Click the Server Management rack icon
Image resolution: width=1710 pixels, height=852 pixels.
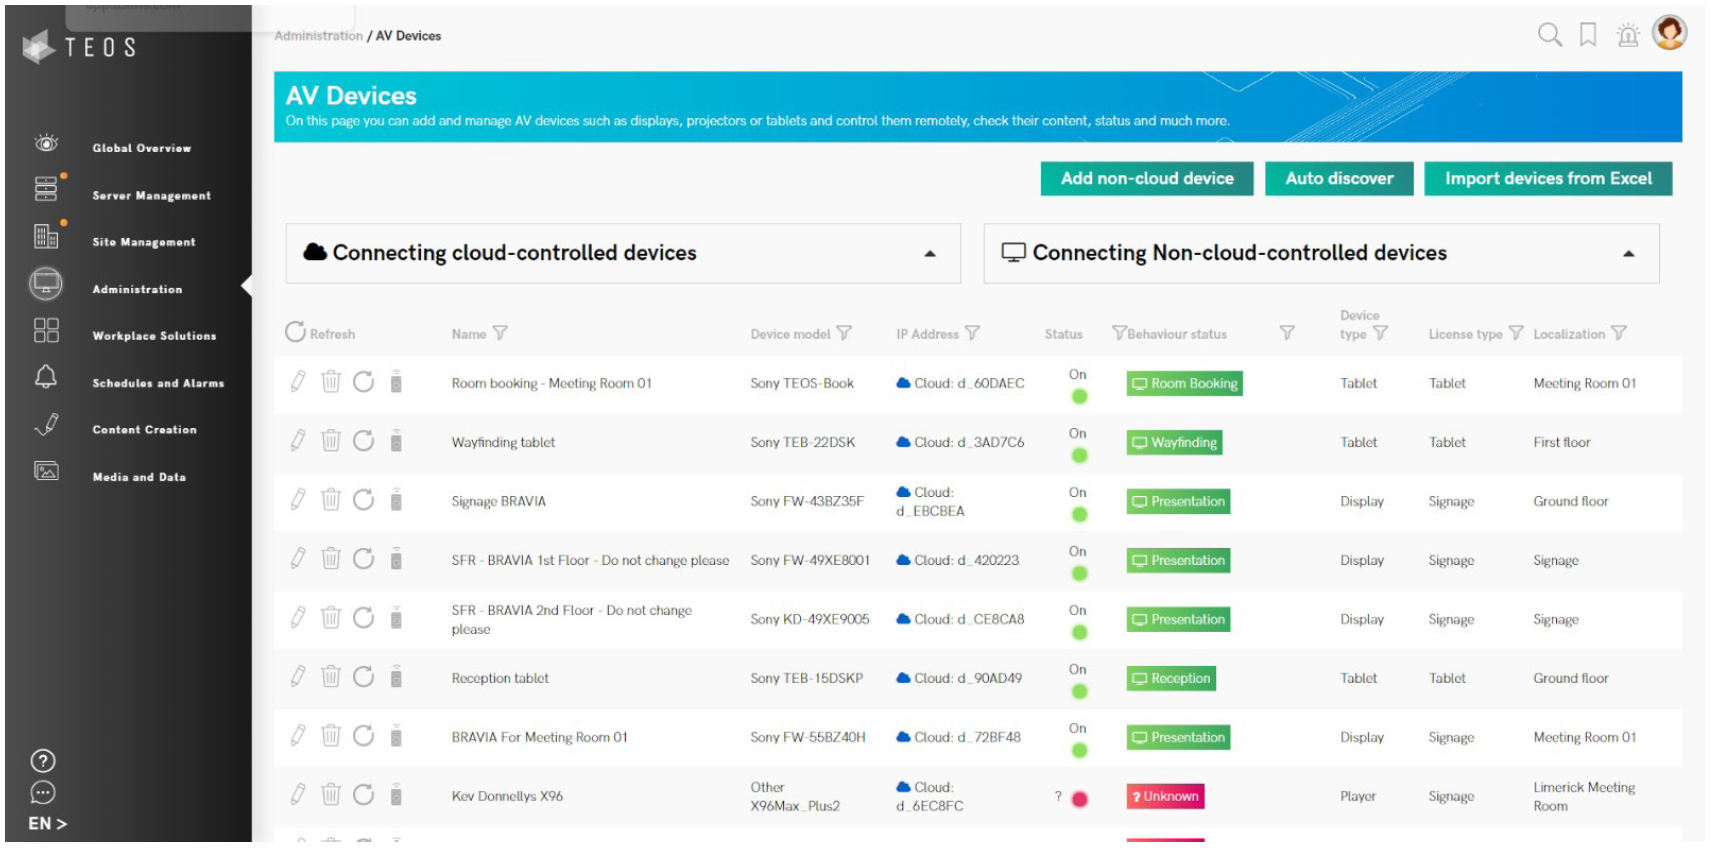coord(46,189)
